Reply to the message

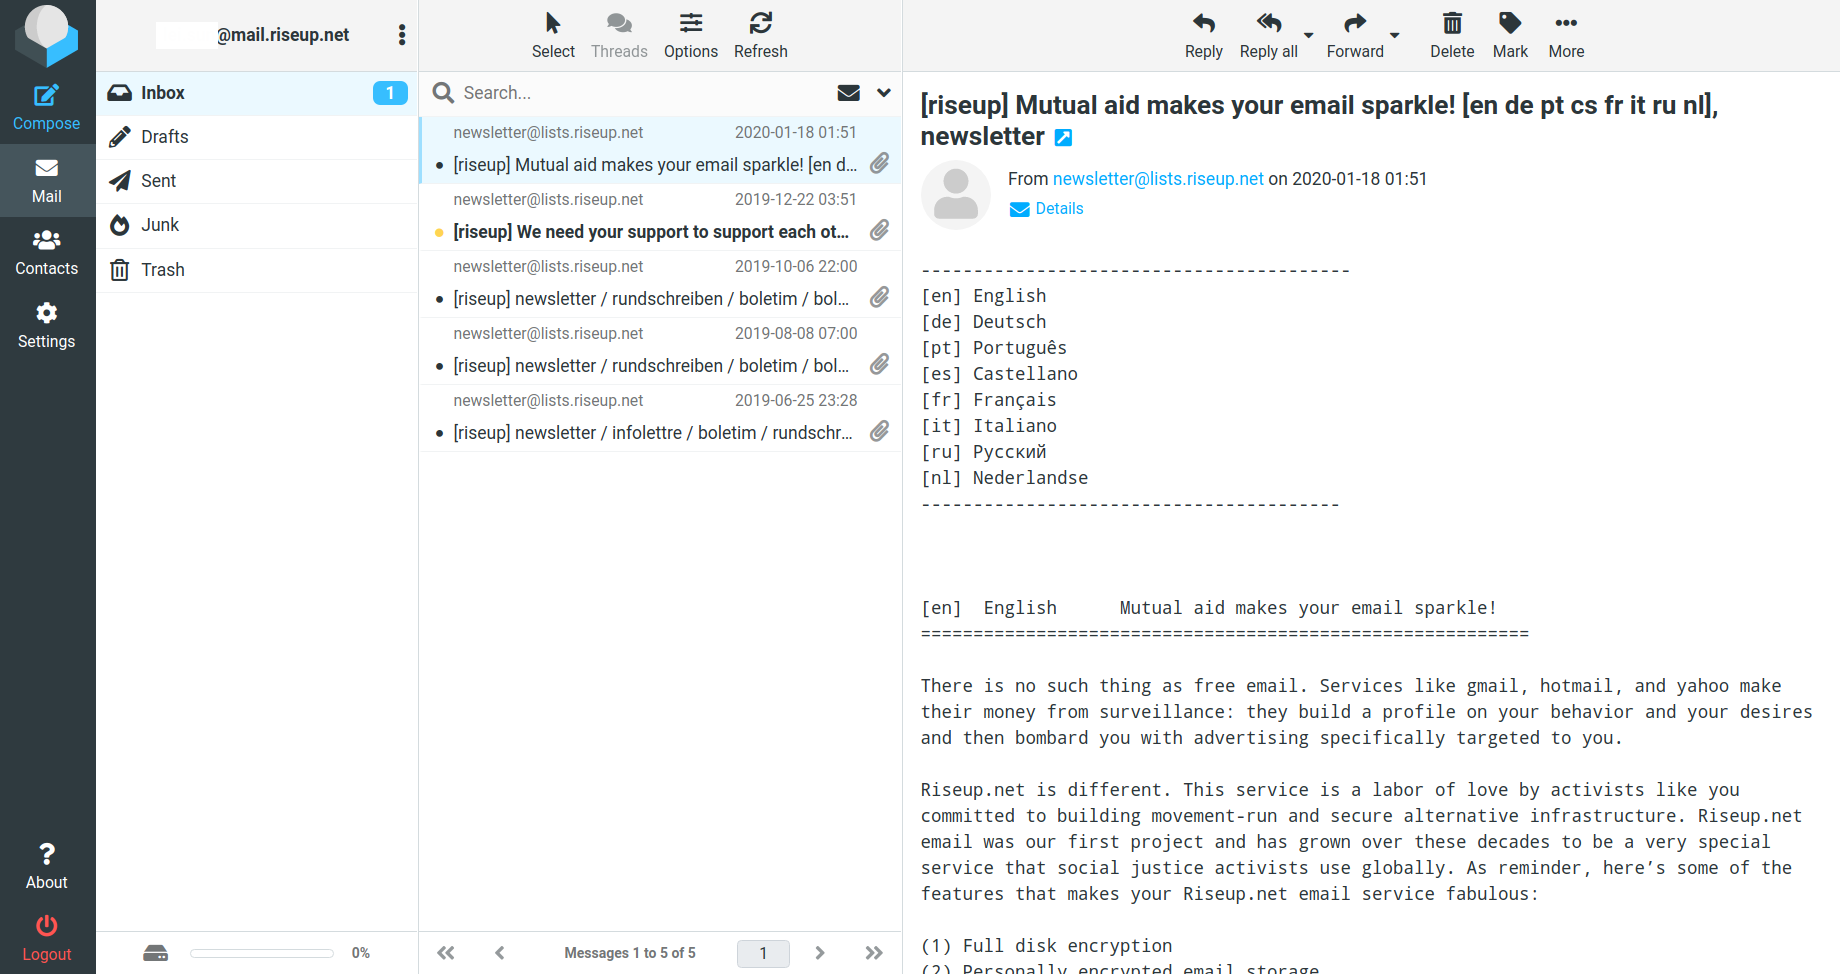click(x=1204, y=35)
